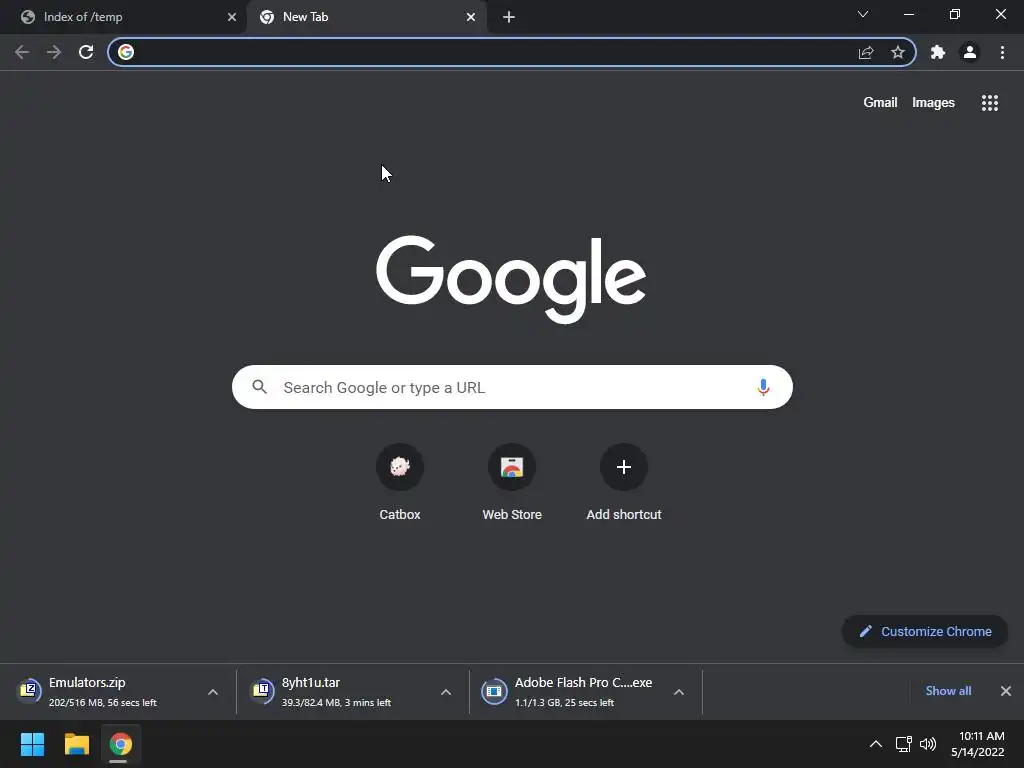The width and height of the screenshot is (1024, 768).
Task: Open File Explorer from taskbar
Action: tap(76, 744)
